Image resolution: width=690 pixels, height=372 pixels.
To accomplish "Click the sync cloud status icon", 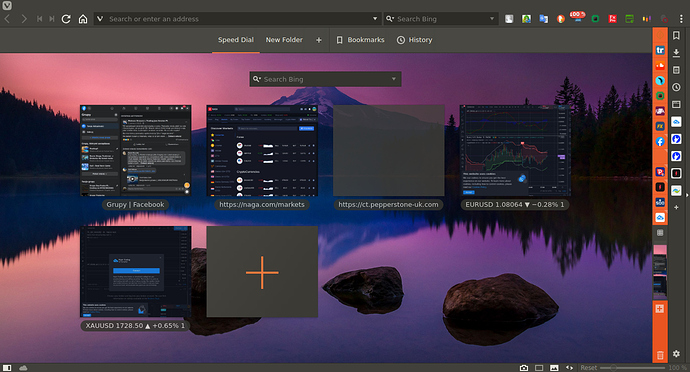I will (x=23, y=368).
